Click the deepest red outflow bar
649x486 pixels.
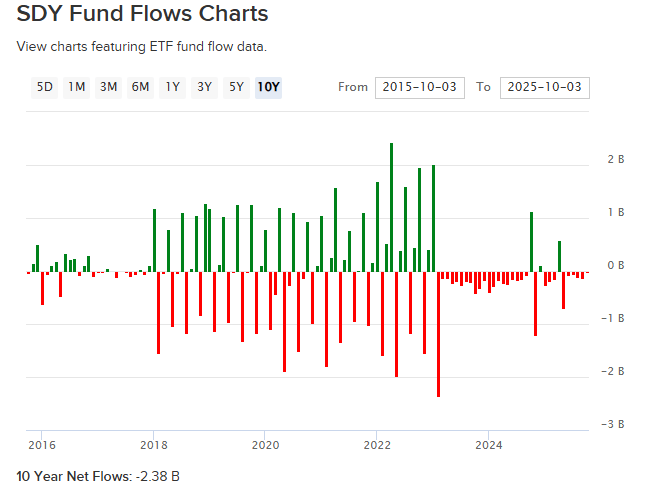[x=438, y=334]
